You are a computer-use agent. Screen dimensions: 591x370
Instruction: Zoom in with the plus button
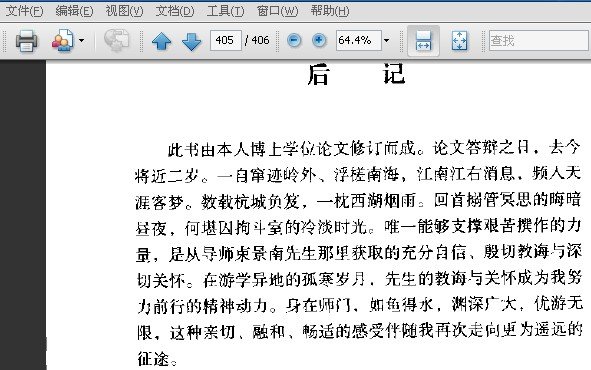pyautogui.click(x=319, y=40)
